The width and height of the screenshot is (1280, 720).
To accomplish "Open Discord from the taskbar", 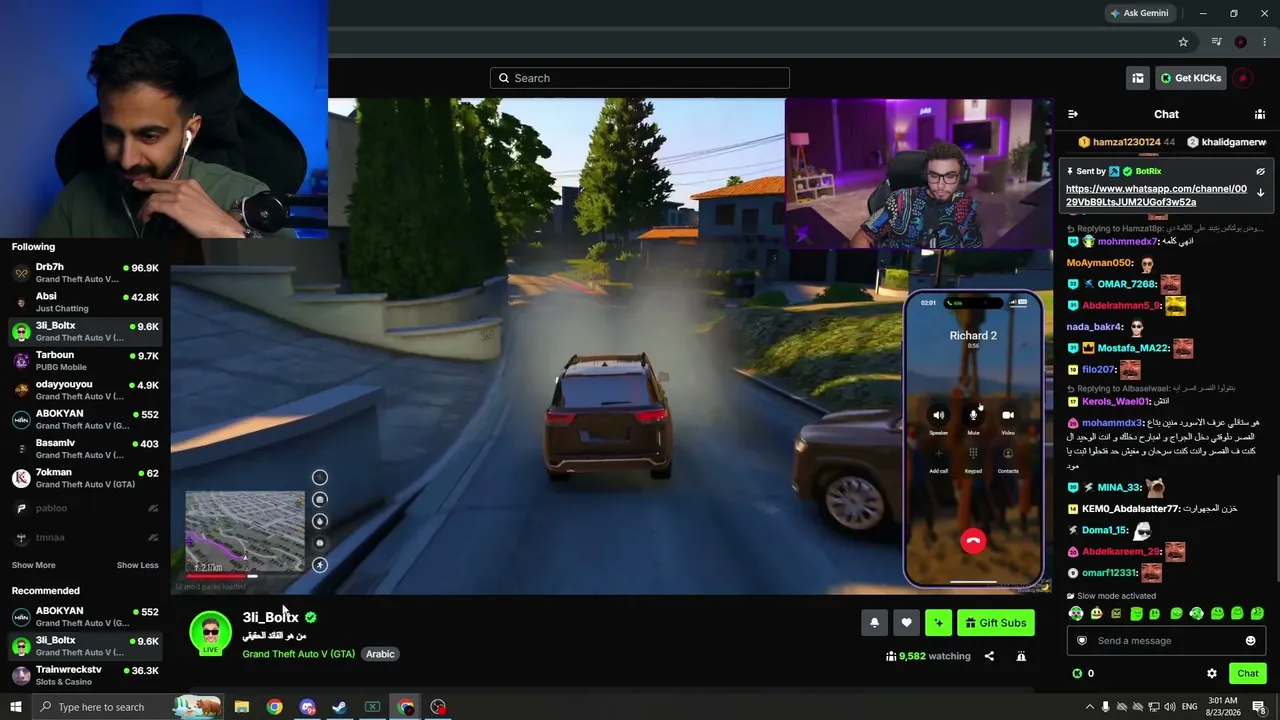I will [307, 707].
